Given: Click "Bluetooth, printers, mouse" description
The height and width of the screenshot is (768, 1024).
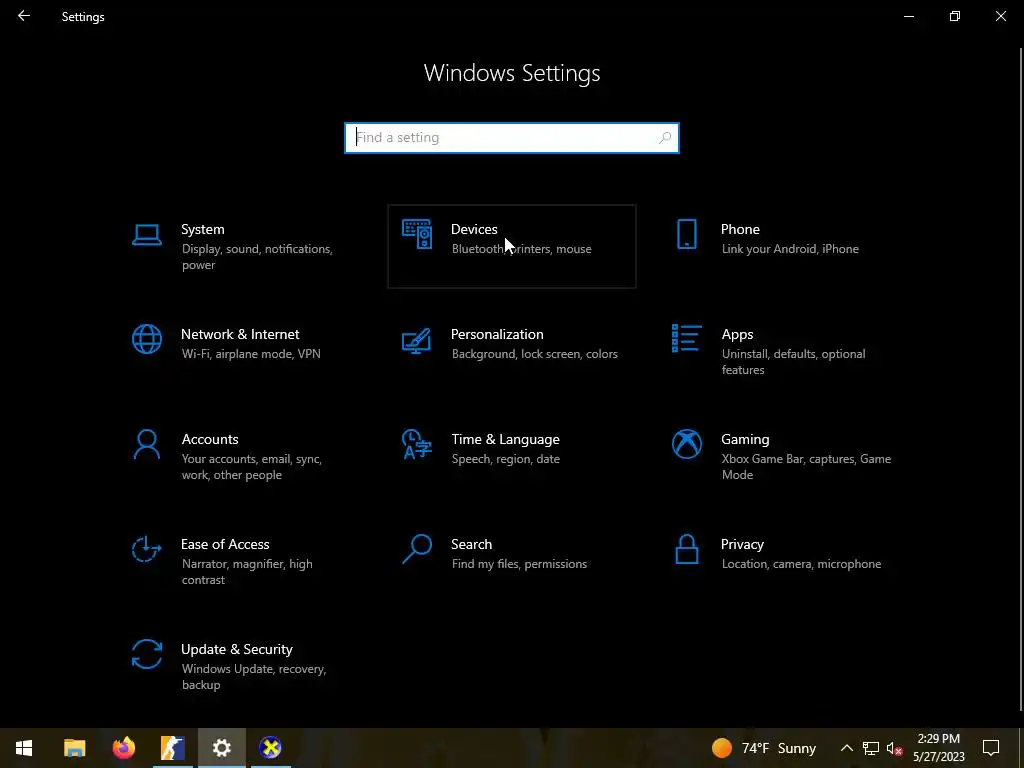Looking at the screenshot, I should click(521, 249).
